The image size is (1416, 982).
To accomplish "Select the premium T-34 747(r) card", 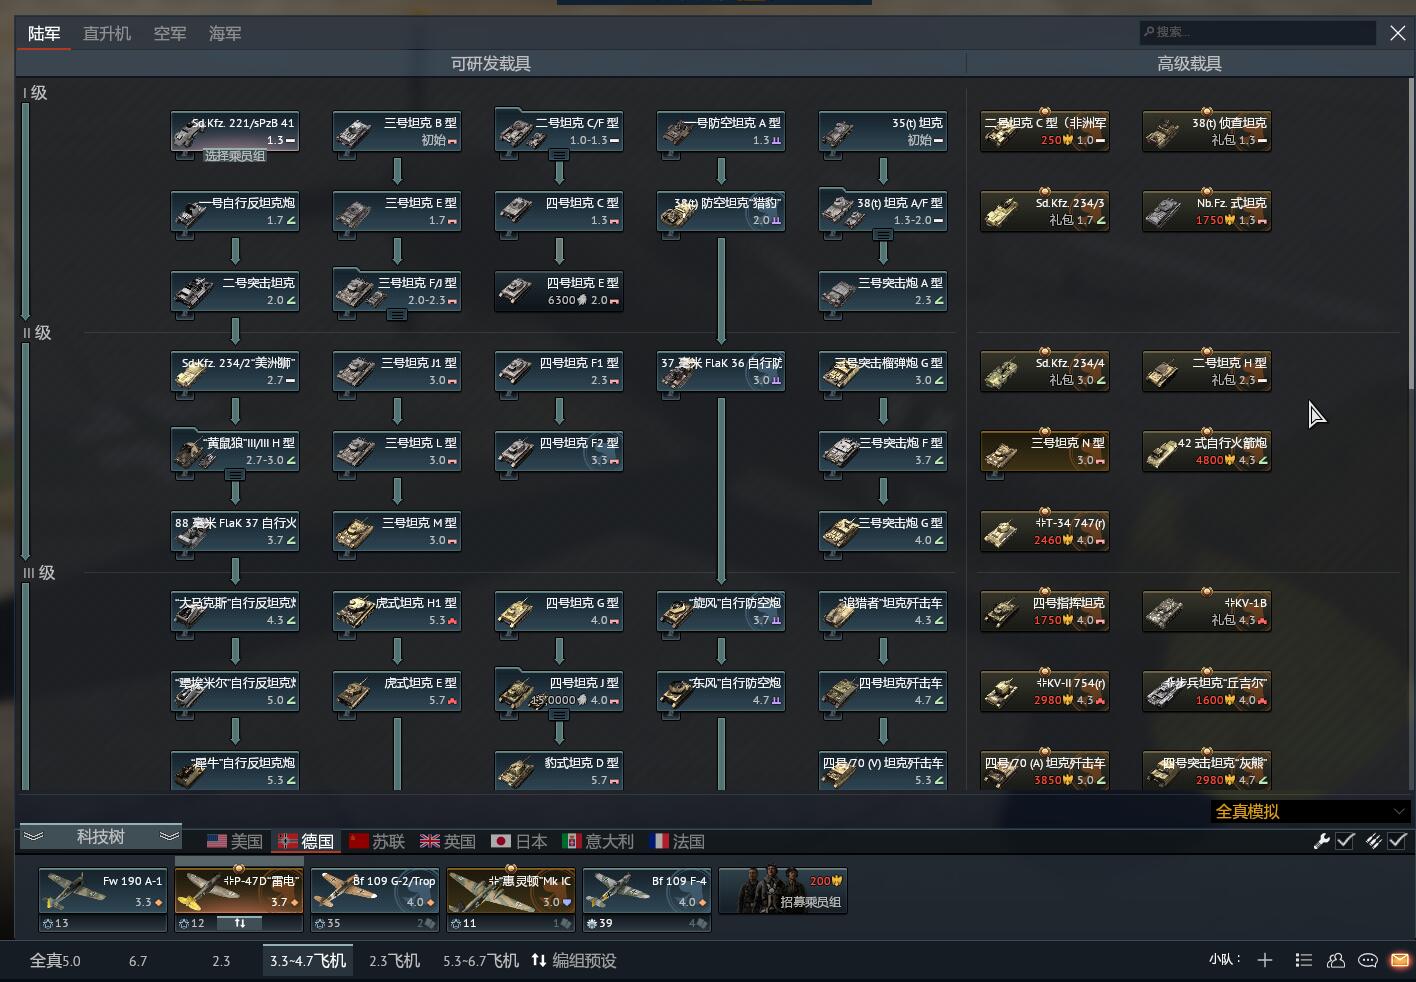I will tap(1045, 531).
